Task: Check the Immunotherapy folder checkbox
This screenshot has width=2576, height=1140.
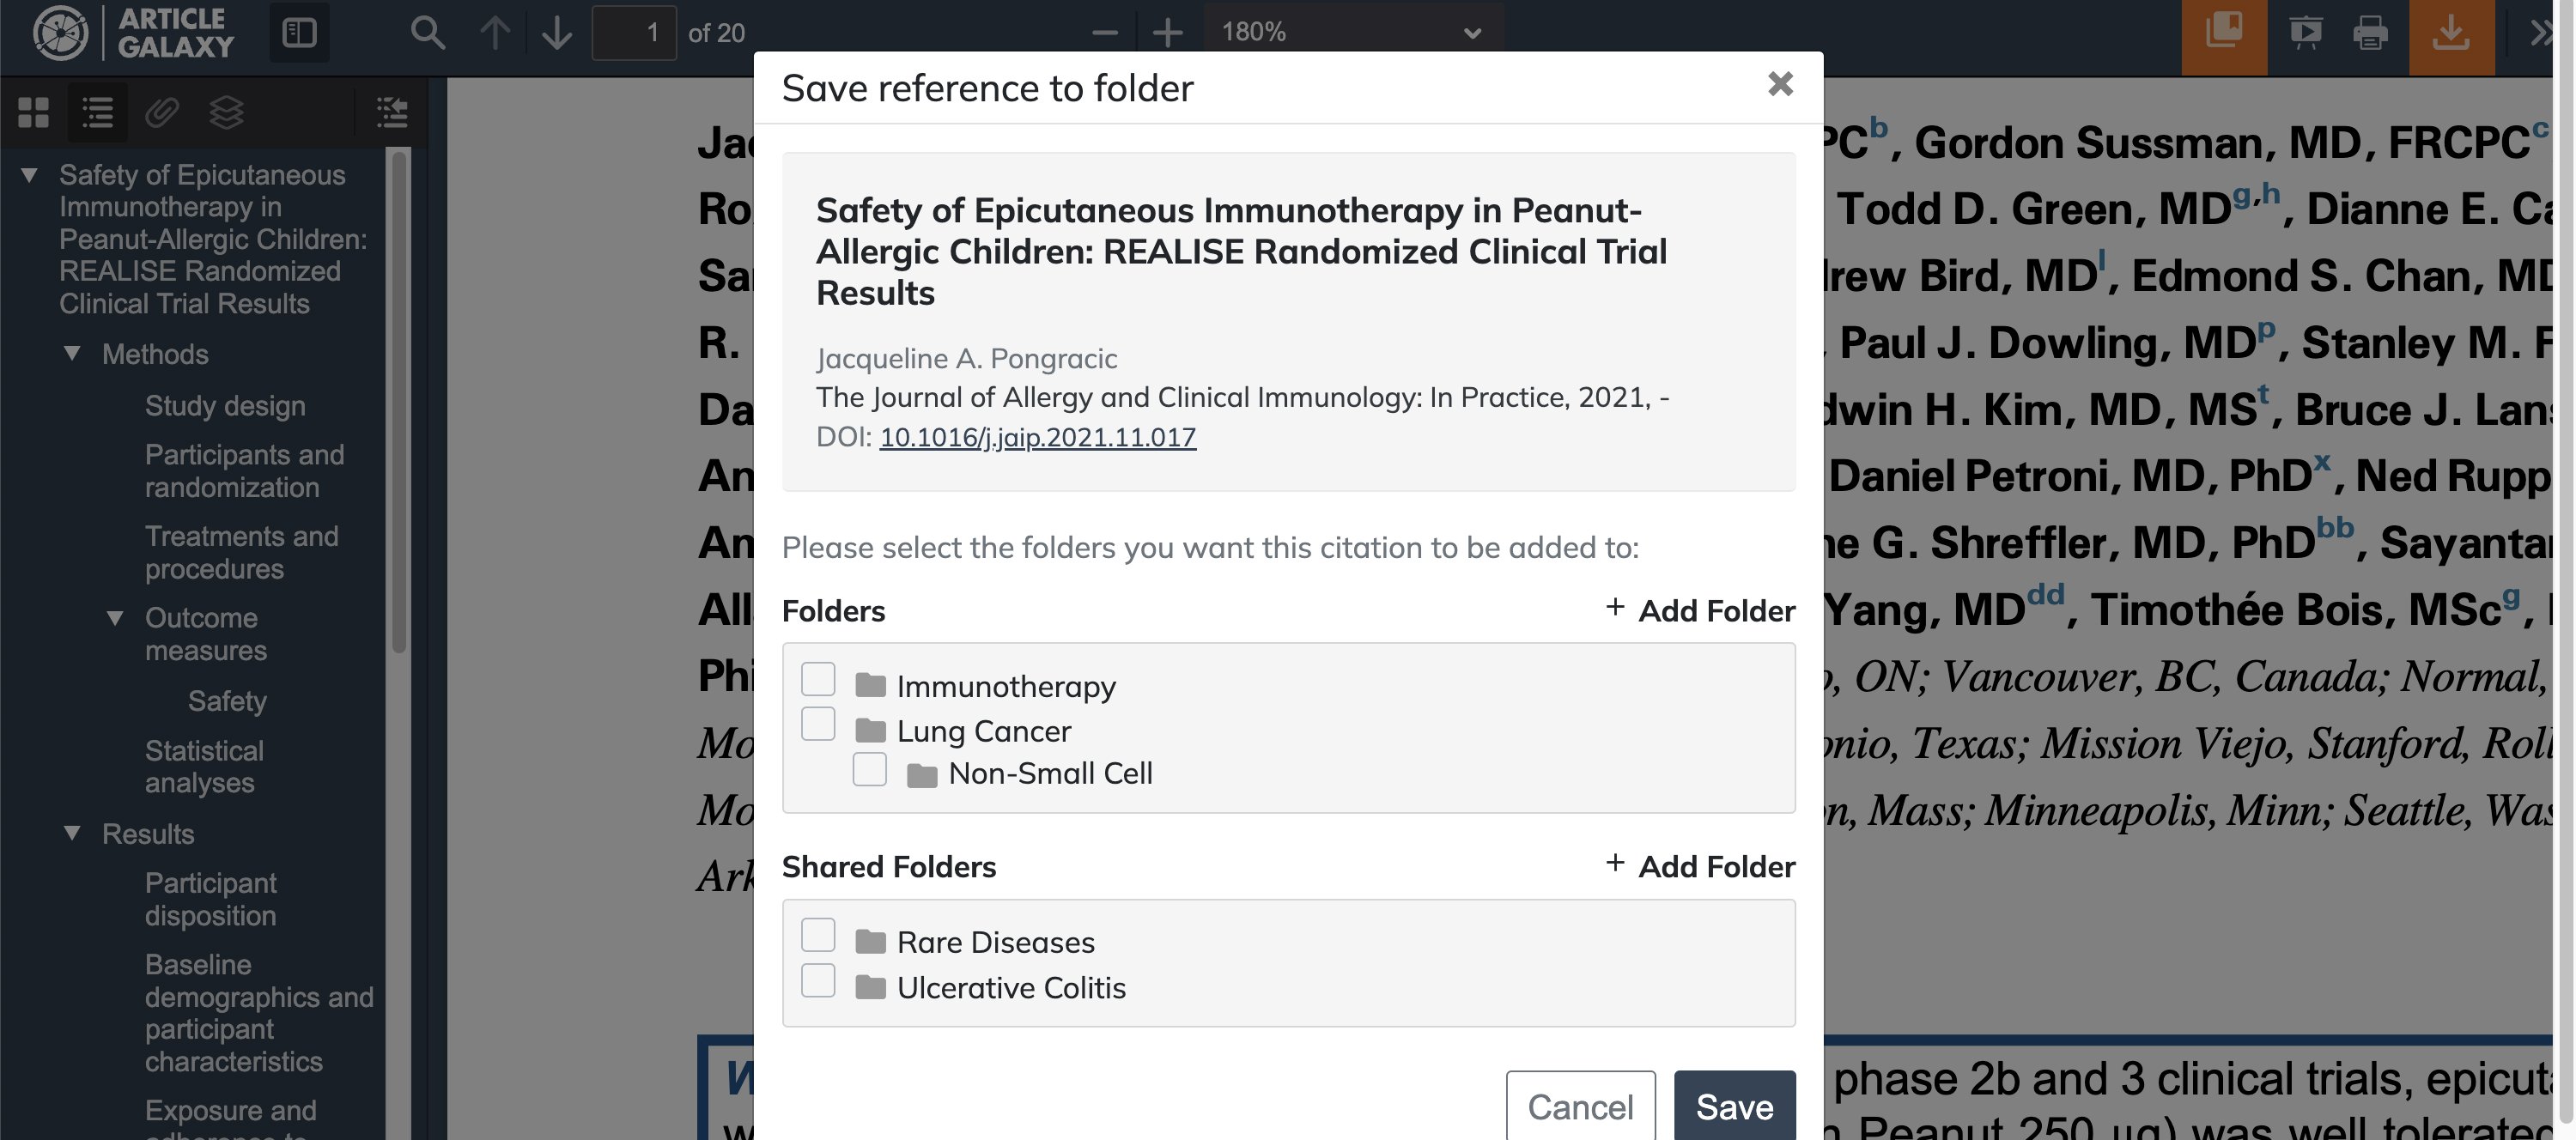Action: click(x=819, y=679)
